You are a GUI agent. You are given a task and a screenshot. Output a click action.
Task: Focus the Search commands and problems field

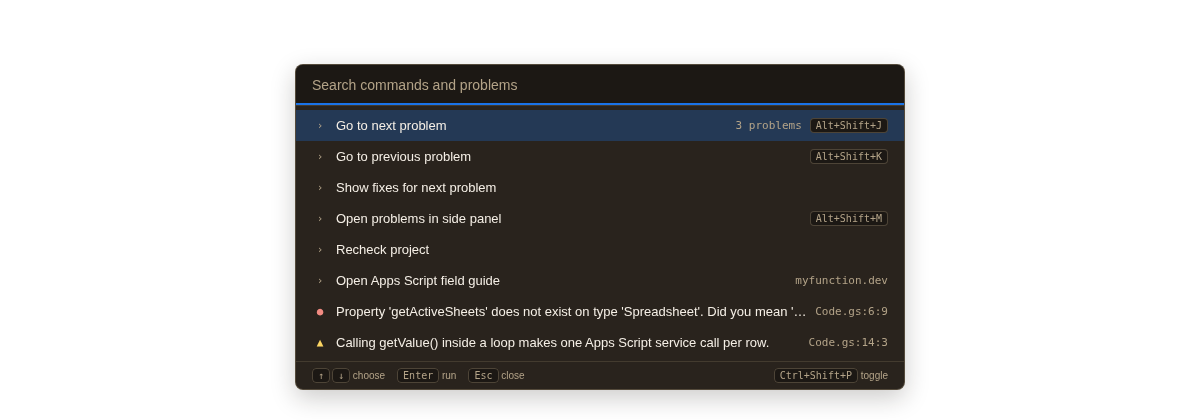[x=600, y=85]
